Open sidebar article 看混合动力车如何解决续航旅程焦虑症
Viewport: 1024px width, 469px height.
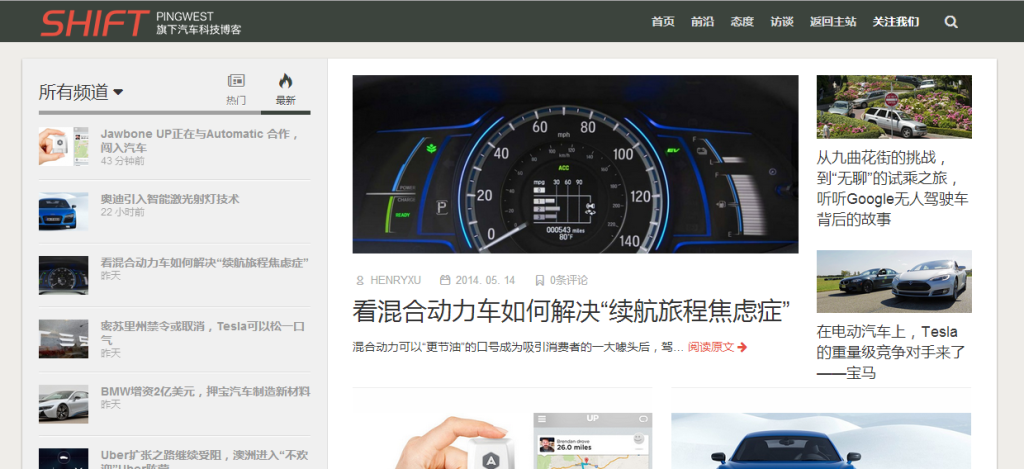pos(204,263)
